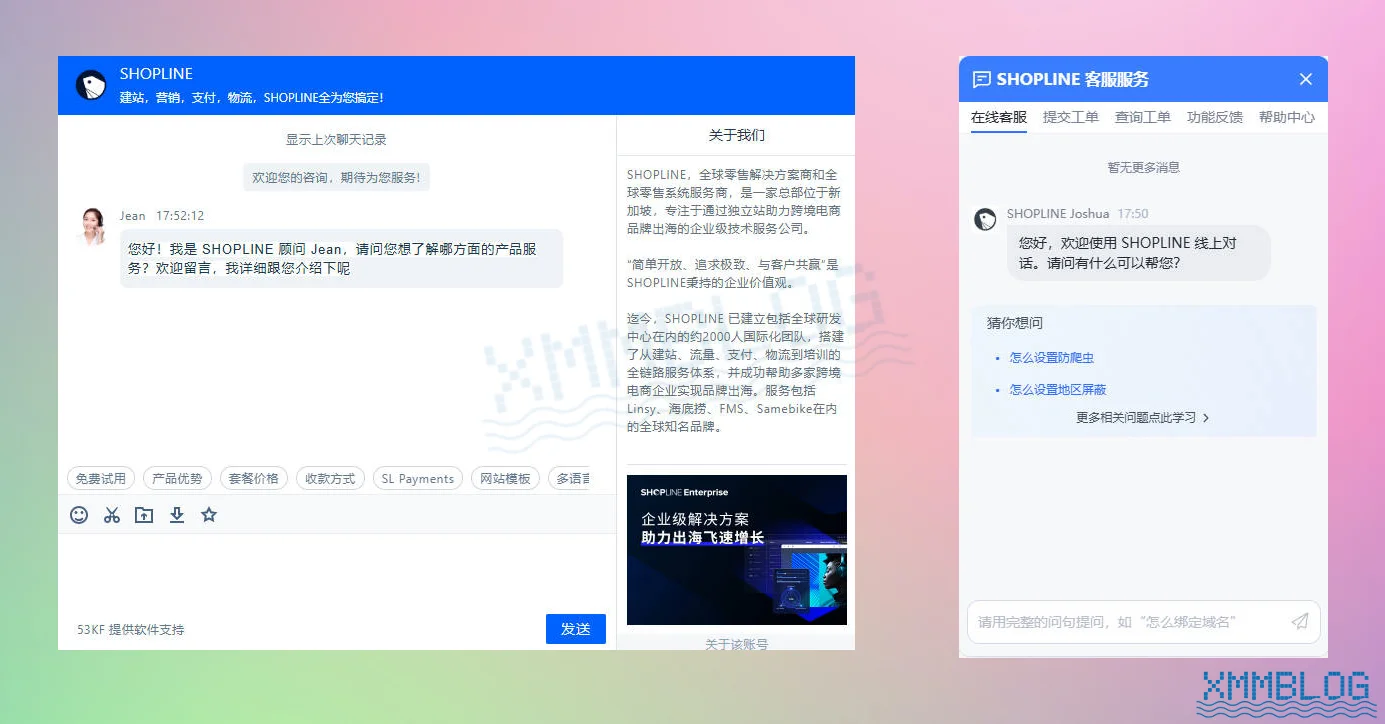The height and width of the screenshot is (724, 1385).
Task: Click the 猜你想问 heading
Action: coord(1015,323)
